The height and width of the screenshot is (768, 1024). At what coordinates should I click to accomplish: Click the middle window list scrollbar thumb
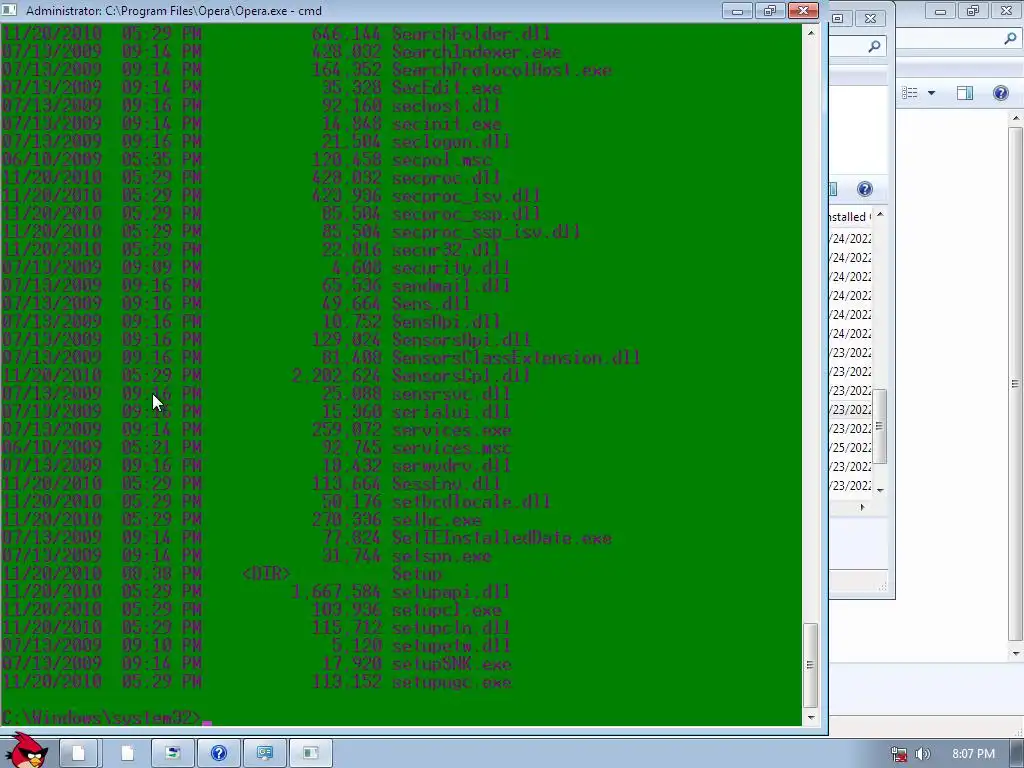point(880,426)
